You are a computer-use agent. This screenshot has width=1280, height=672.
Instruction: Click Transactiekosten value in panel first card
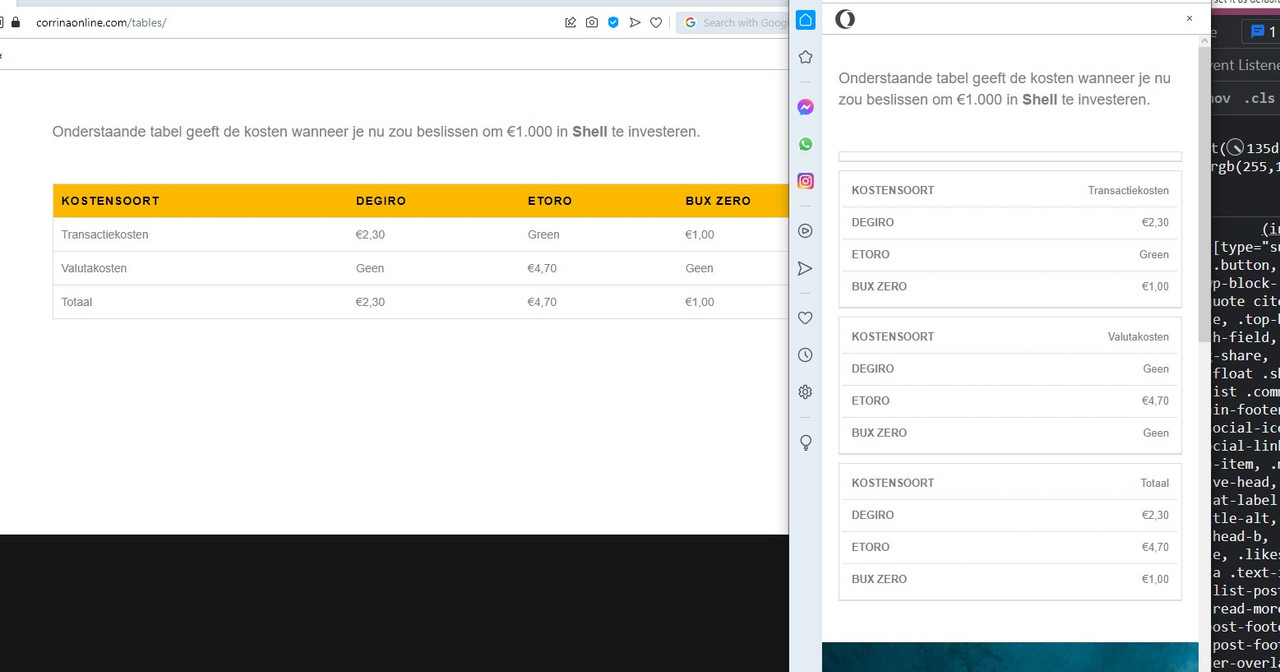pyautogui.click(x=1128, y=190)
